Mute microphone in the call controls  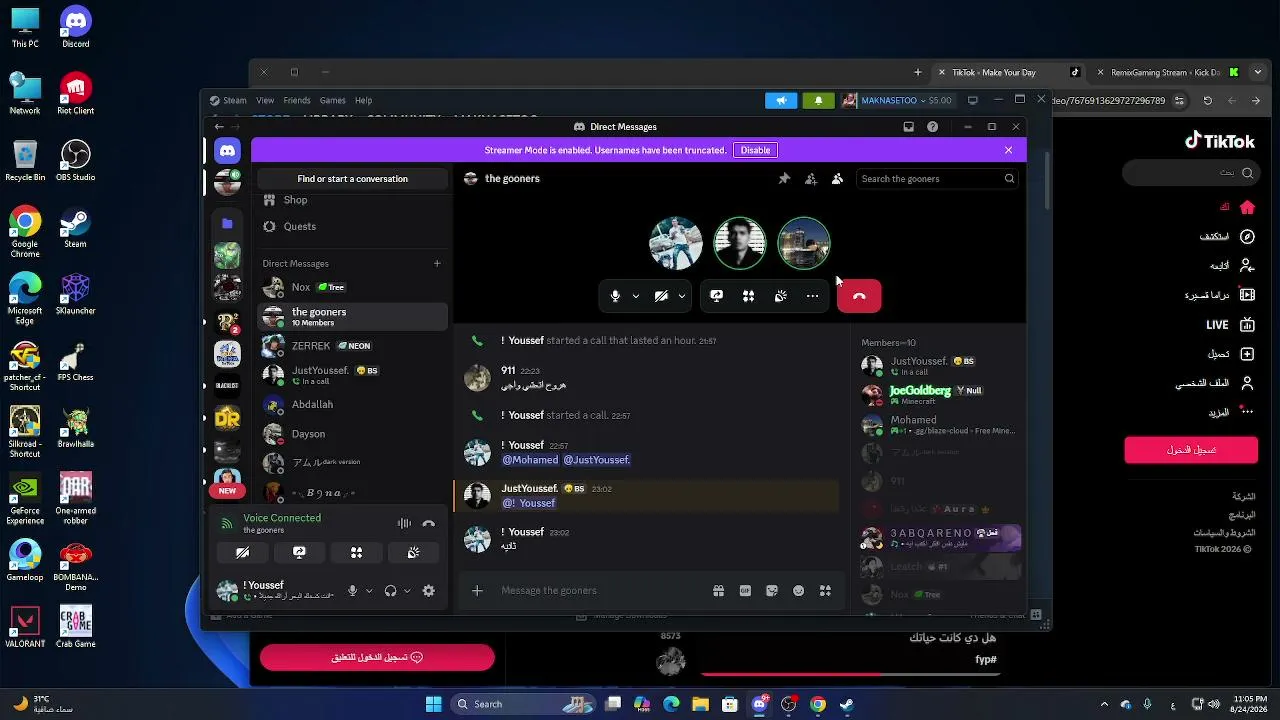(x=615, y=296)
